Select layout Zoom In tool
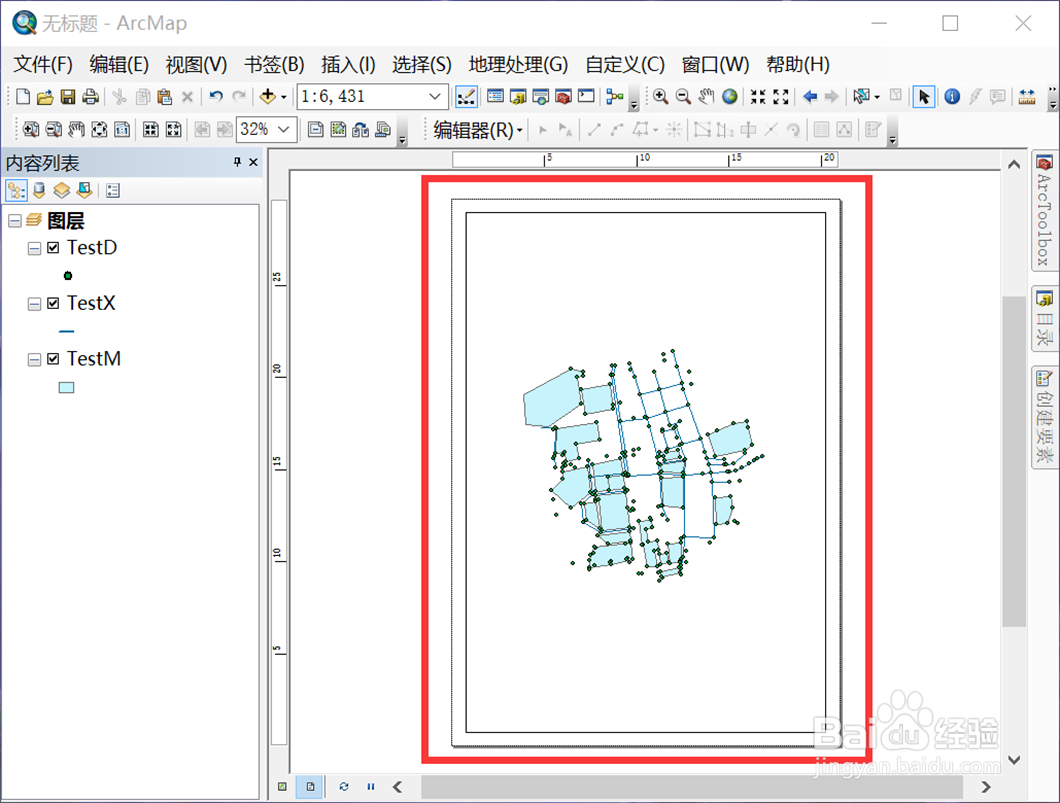Image resolution: width=1060 pixels, height=803 pixels. point(30,129)
